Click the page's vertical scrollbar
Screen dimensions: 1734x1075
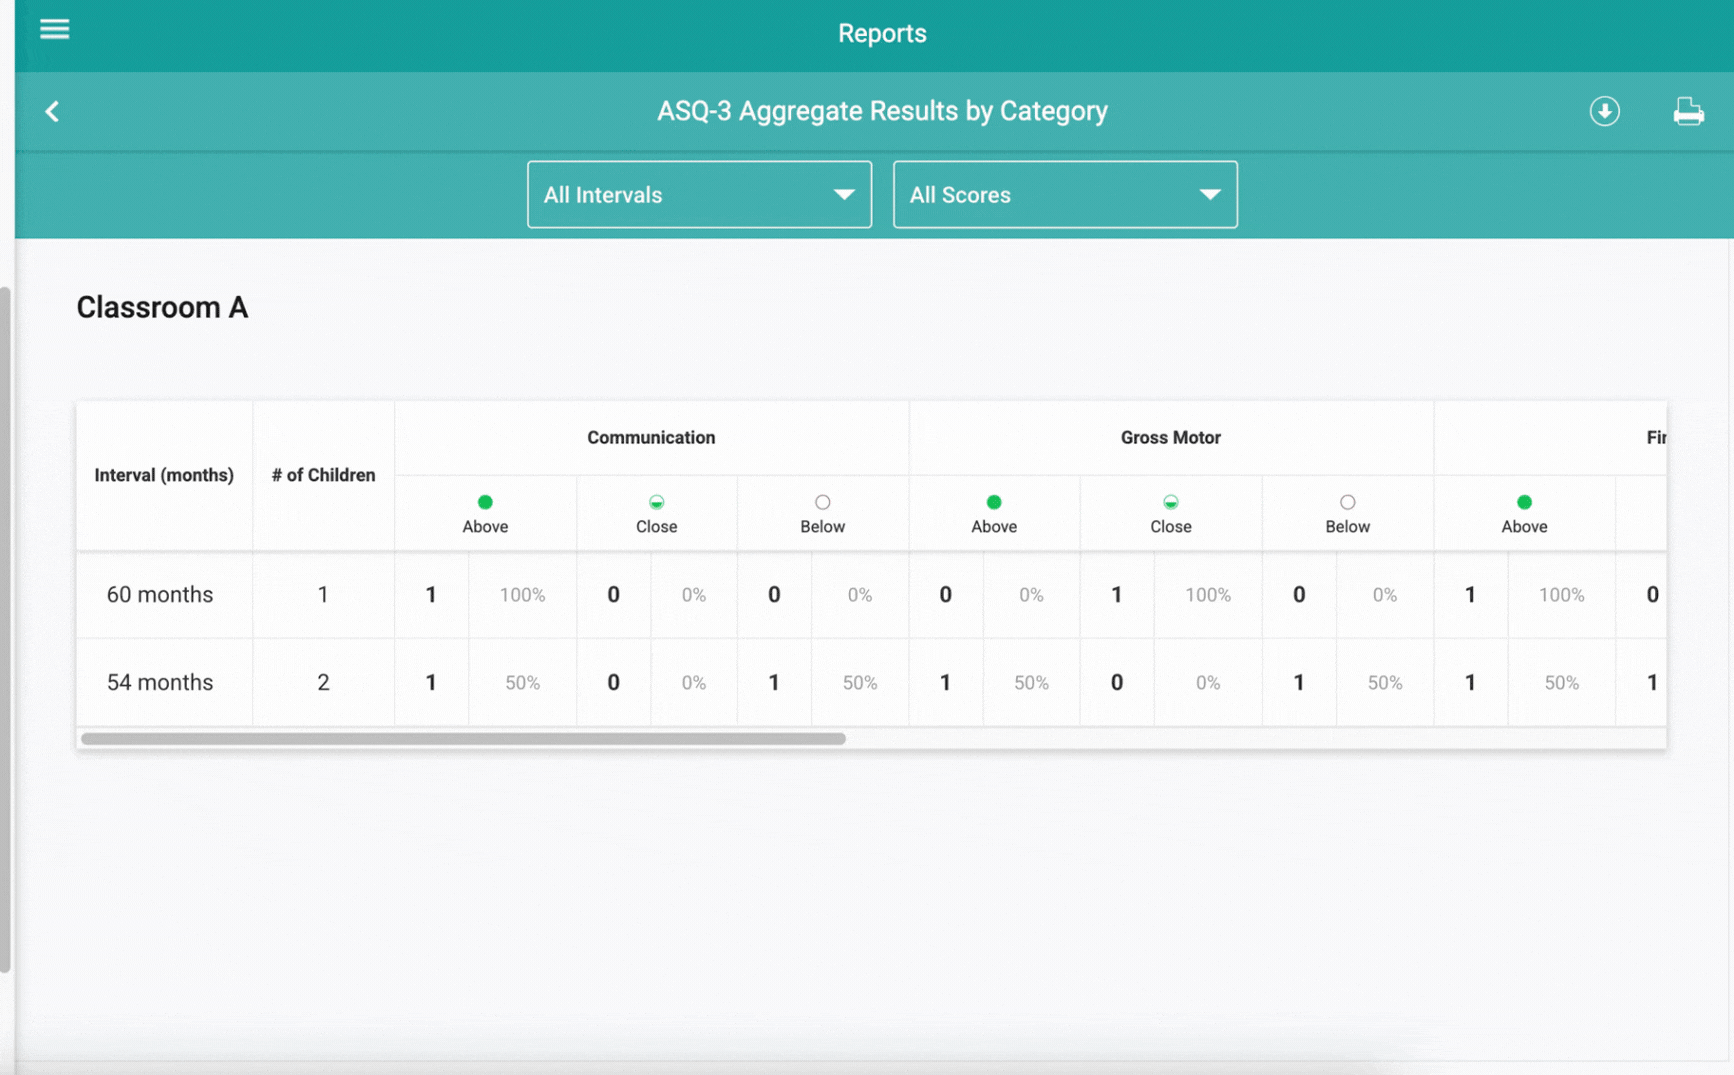(x=6, y=630)
